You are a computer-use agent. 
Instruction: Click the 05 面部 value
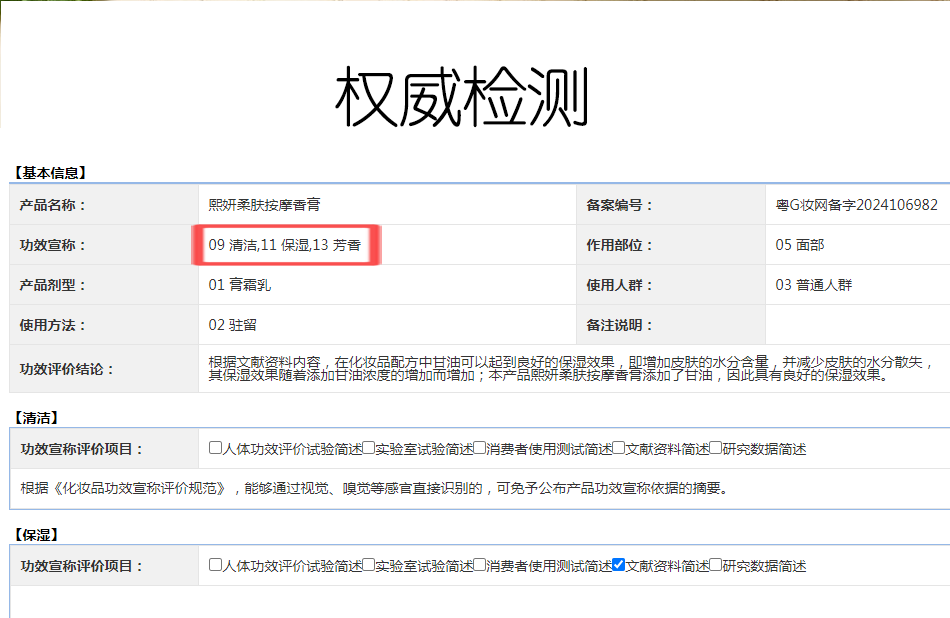point(799,245)
